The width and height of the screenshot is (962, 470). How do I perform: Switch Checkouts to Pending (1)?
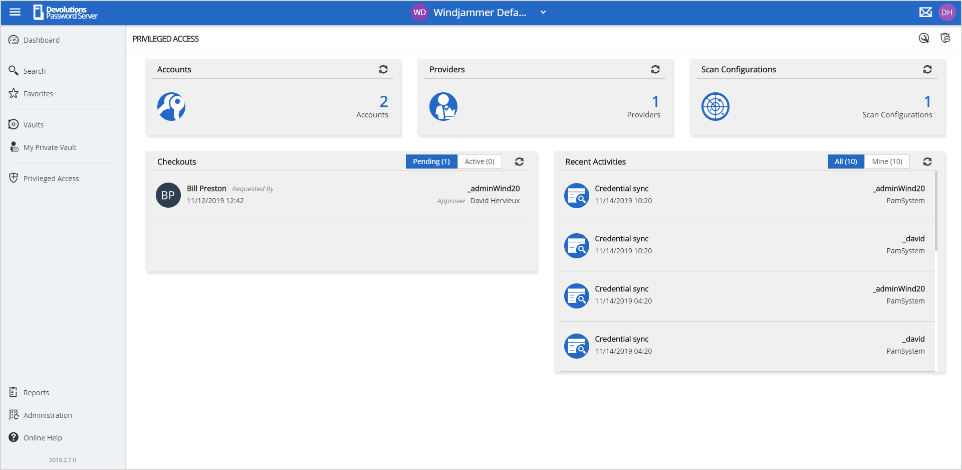(x=431, y=161)
